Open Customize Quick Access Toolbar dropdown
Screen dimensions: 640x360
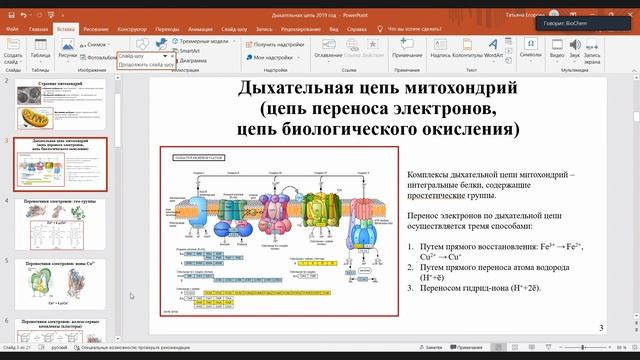62,15
